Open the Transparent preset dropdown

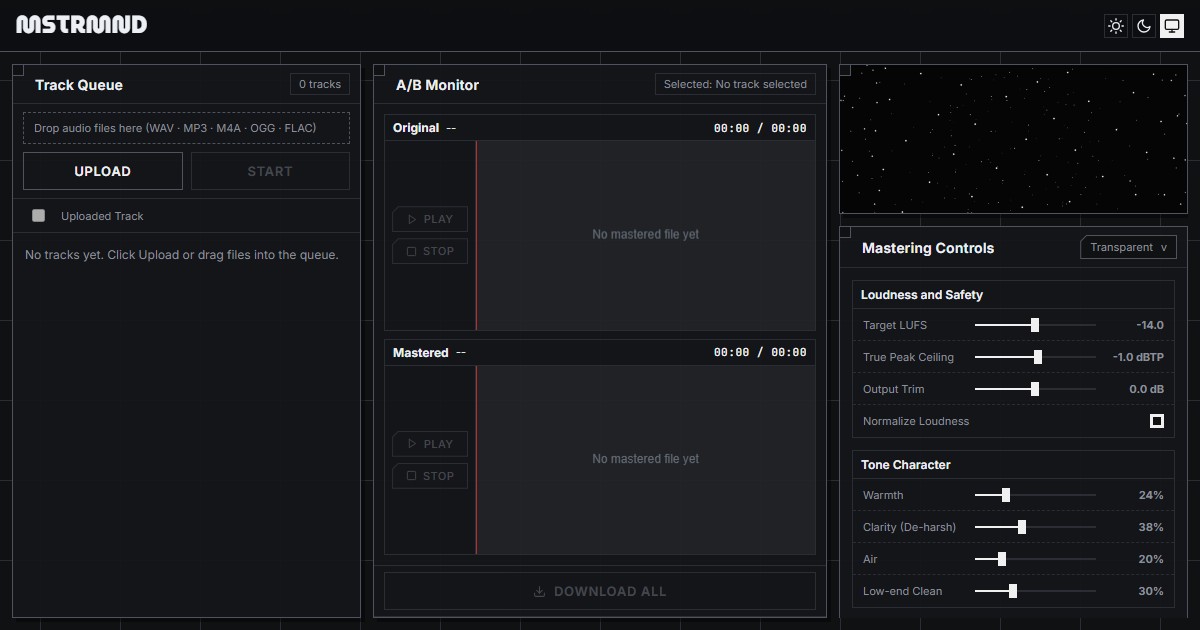[x=1128, y=247]
